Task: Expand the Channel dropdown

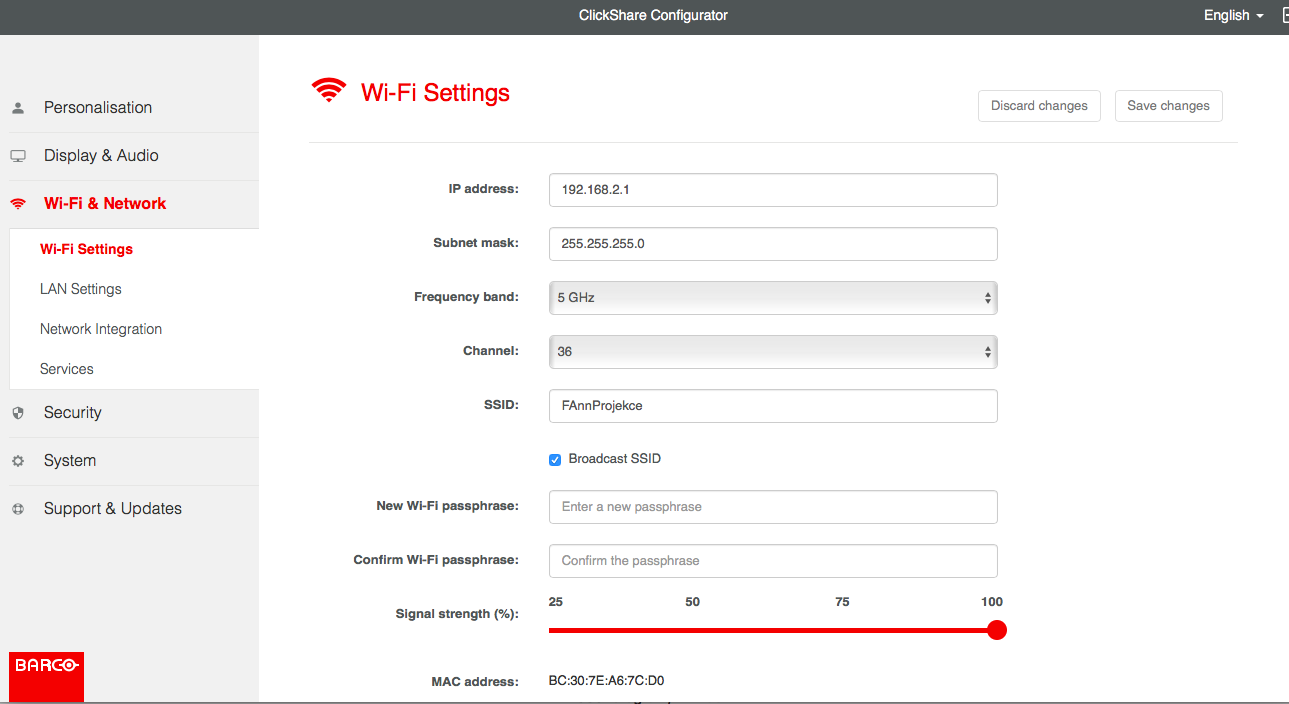Action: pos(773,352)
